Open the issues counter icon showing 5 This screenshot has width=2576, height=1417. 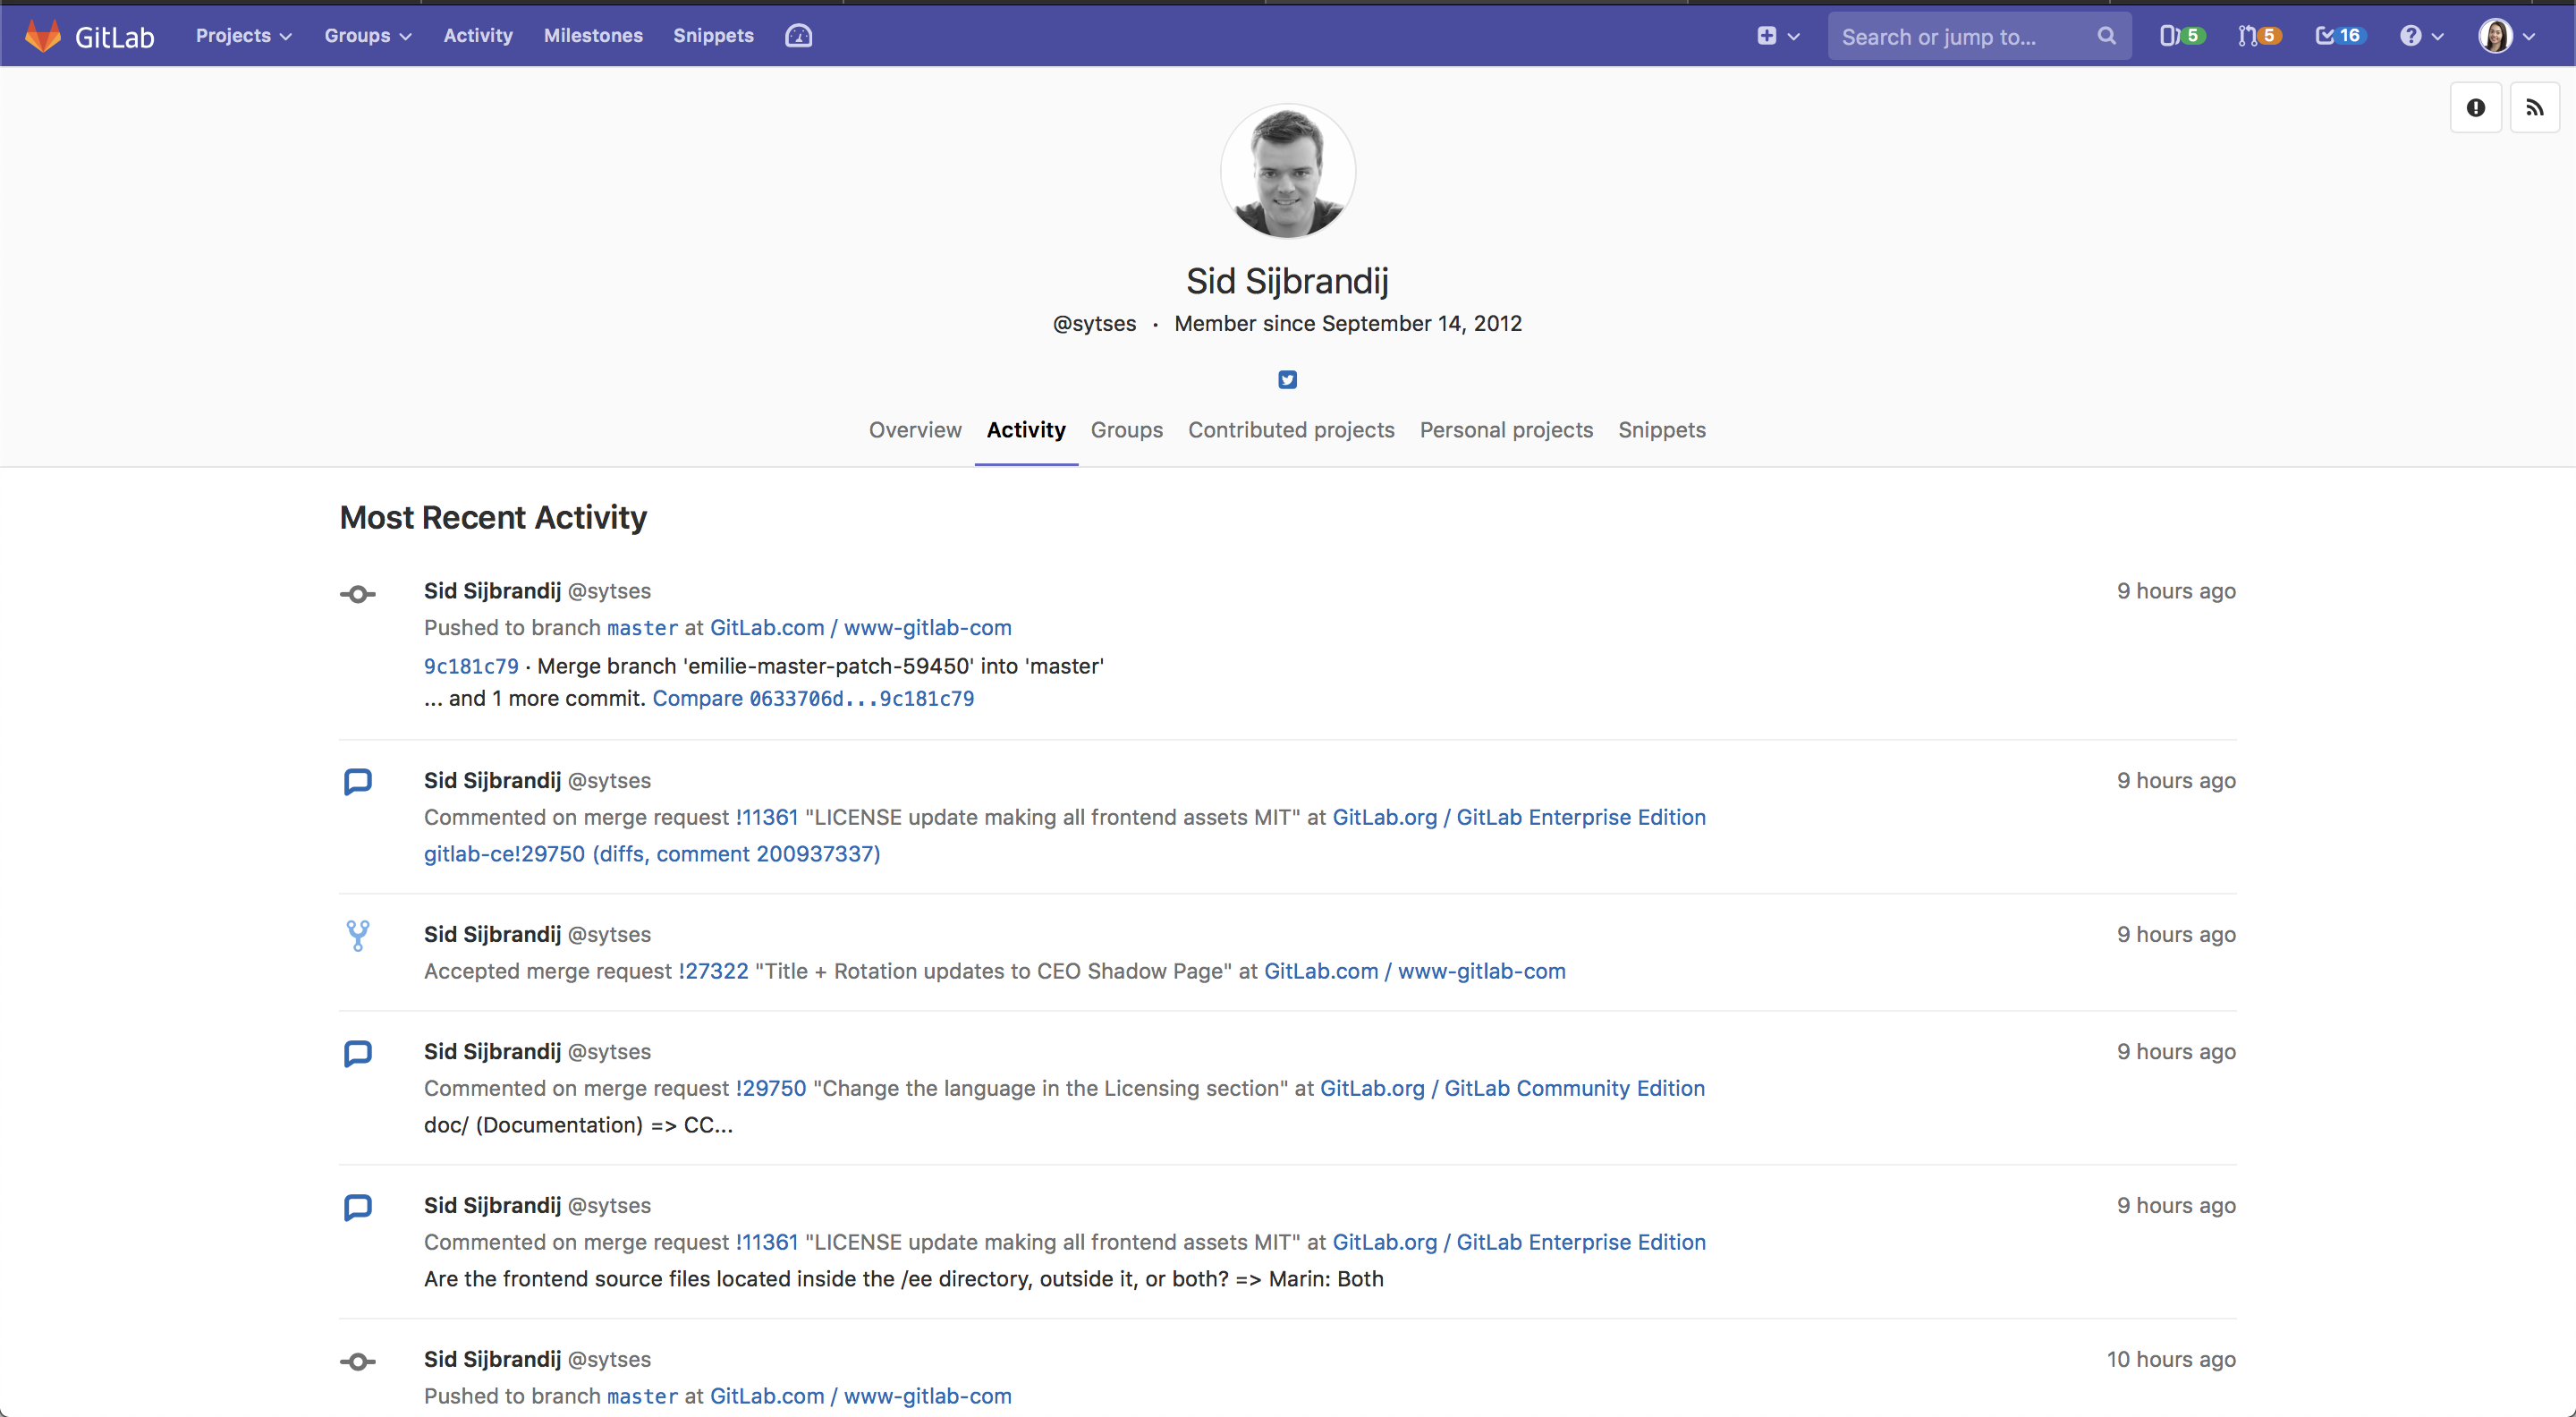[x=2180, y=36]
